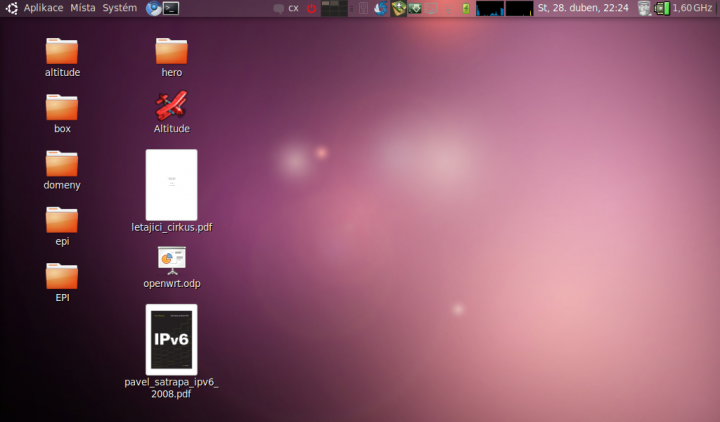Viewport: 720px width, 422px height.
Task: Click the 'openwrt.odp' file name label
Action: (x=172, y=283)
